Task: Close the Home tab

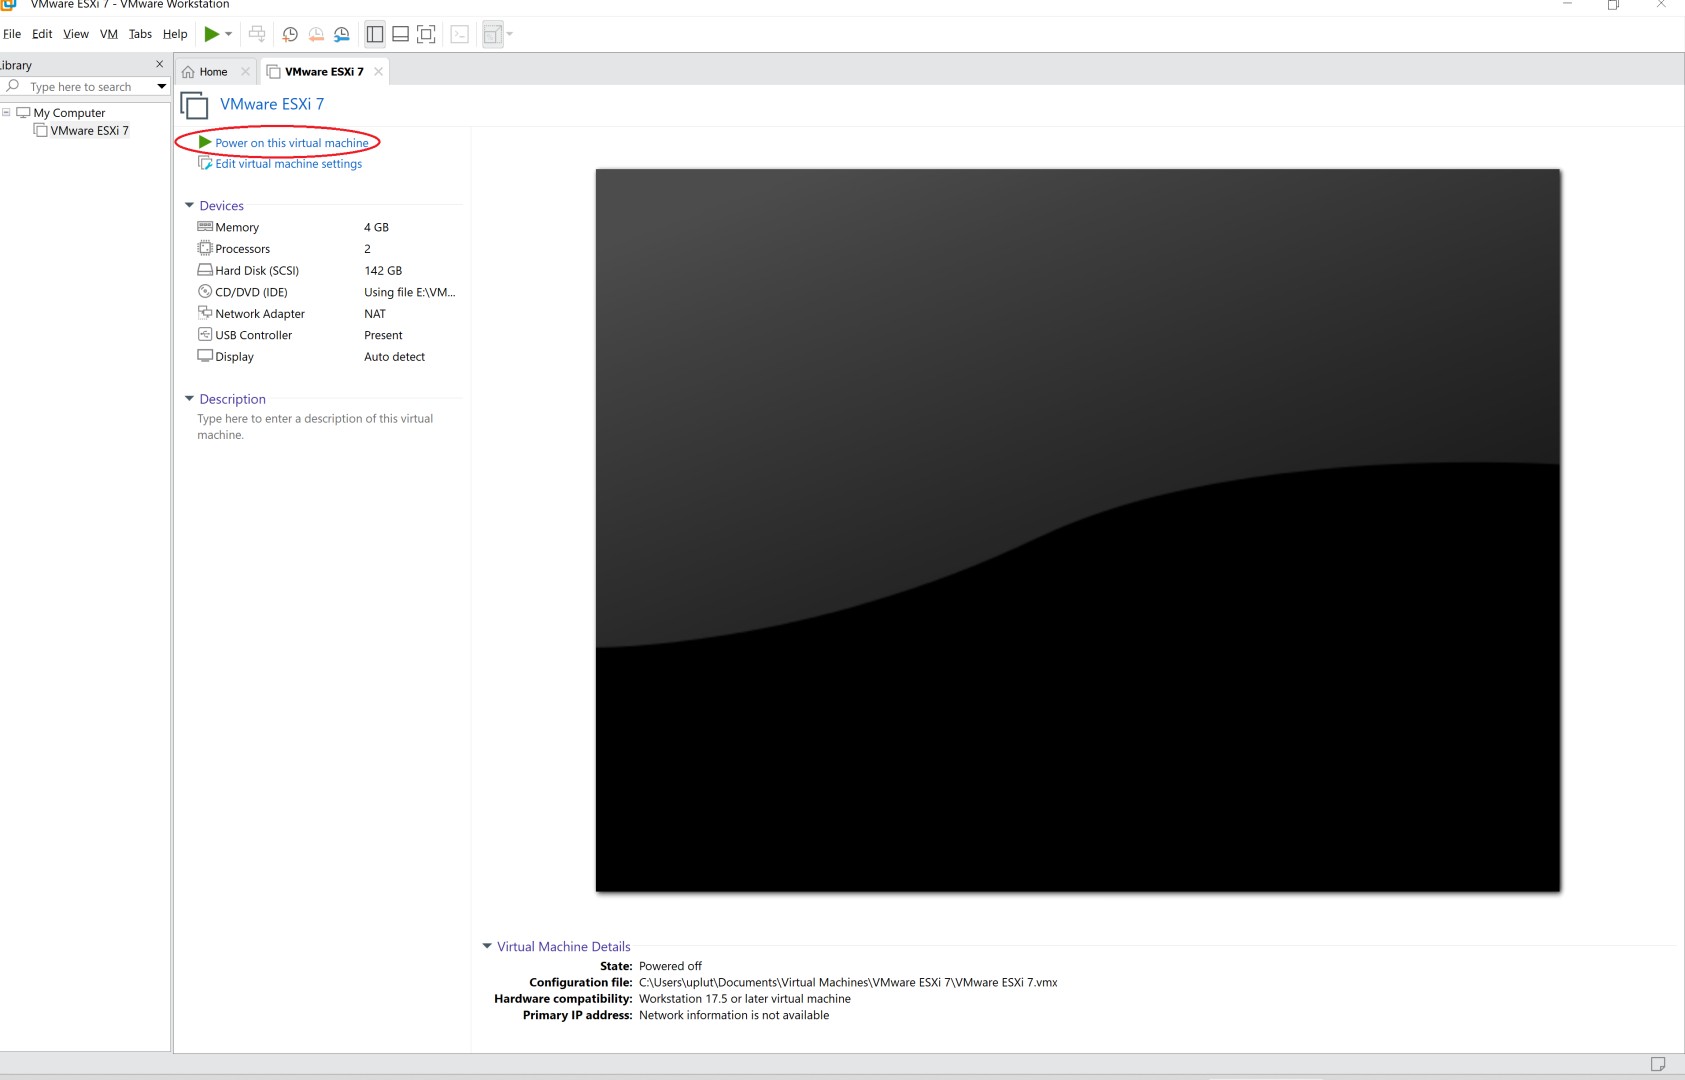Action: click(x=245, y=72)
